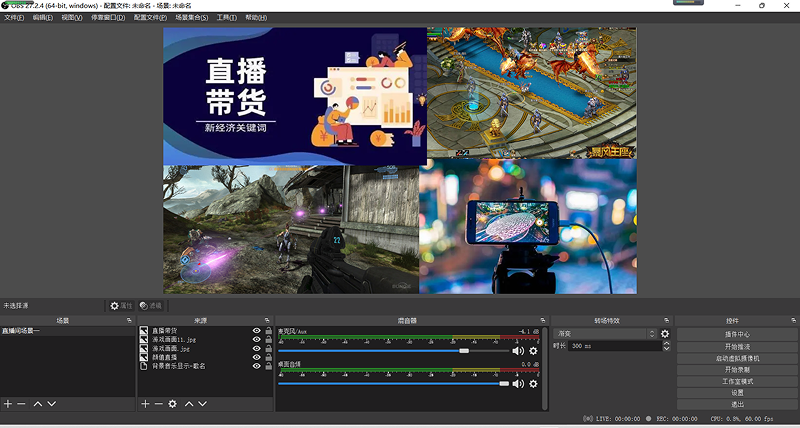Open the 文件(F) menu
The image size is (800, 428).
14,17
